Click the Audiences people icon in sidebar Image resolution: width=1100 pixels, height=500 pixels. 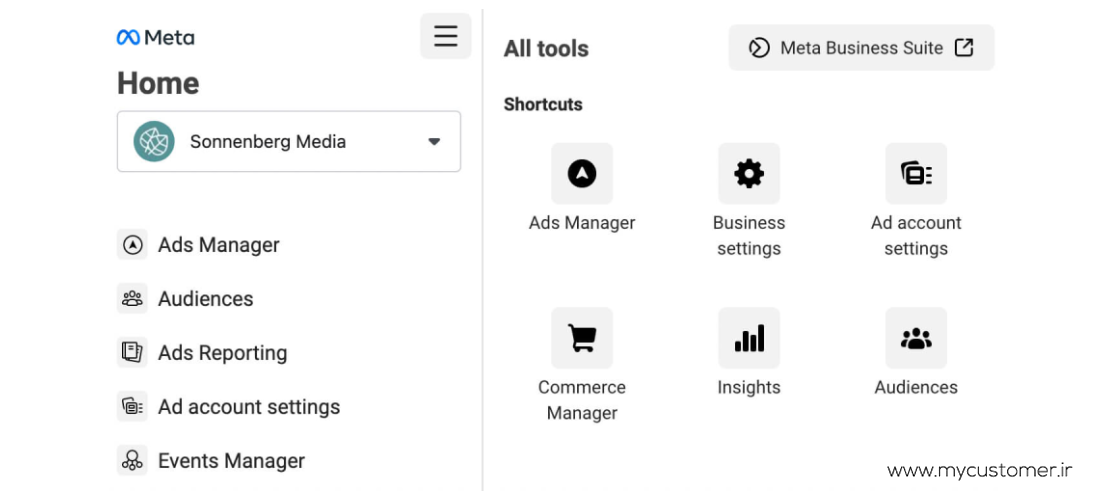click(132, 299)
